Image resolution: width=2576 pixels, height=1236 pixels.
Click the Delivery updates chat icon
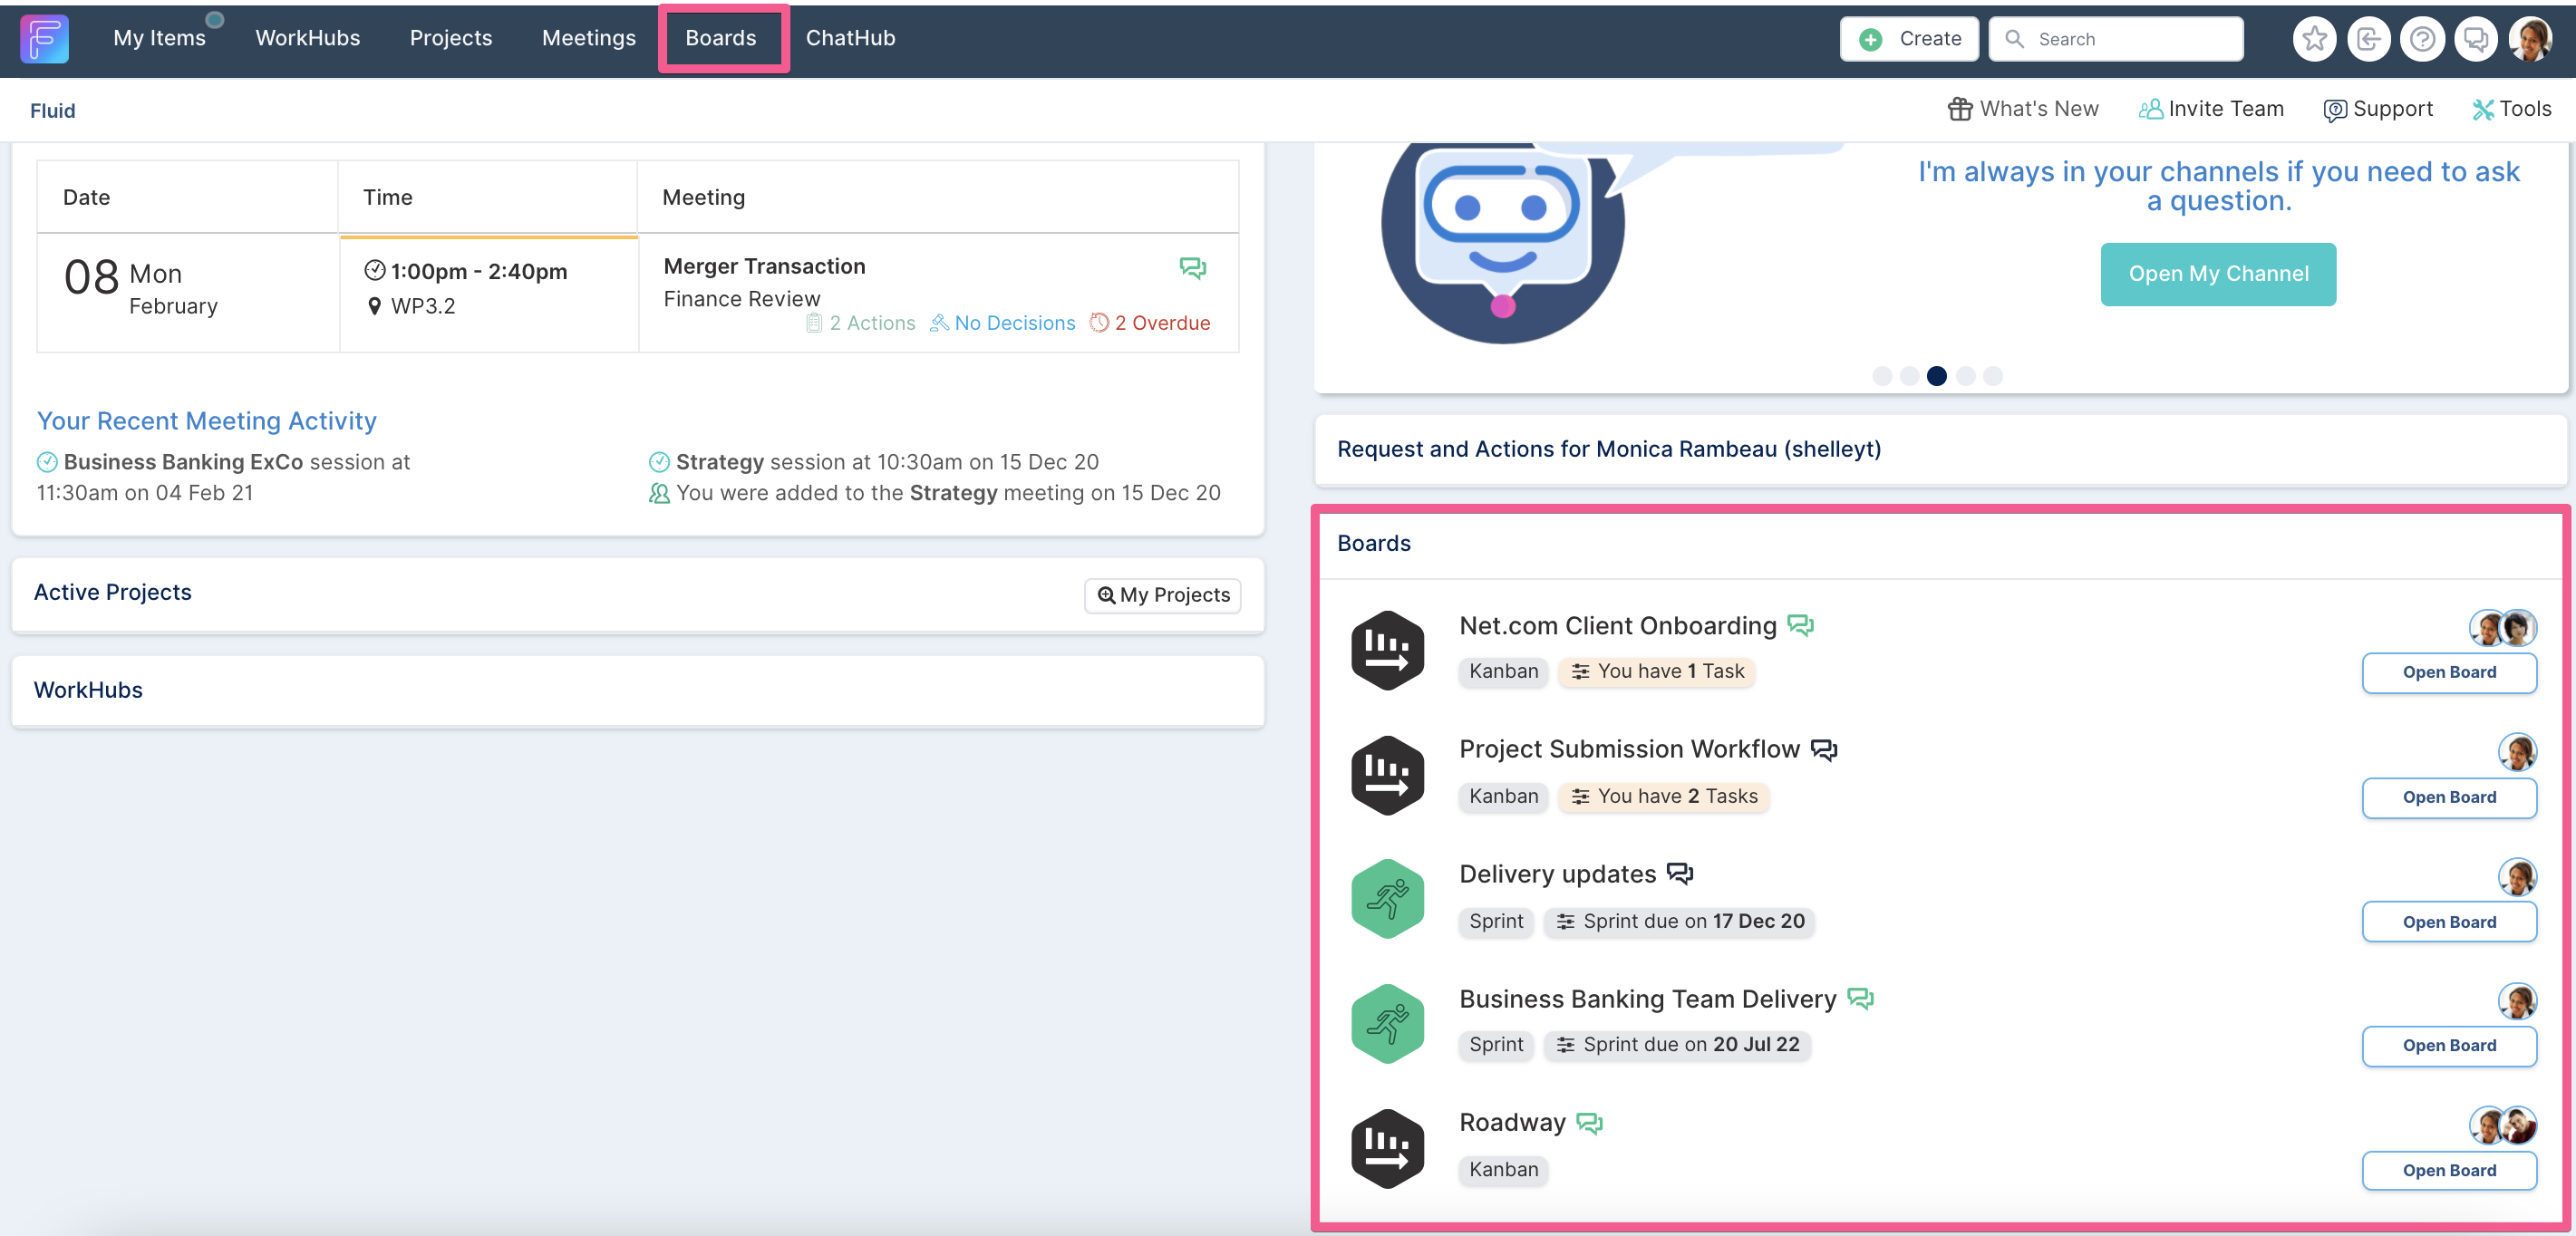pyautogui.click(x=1680, y=873)
